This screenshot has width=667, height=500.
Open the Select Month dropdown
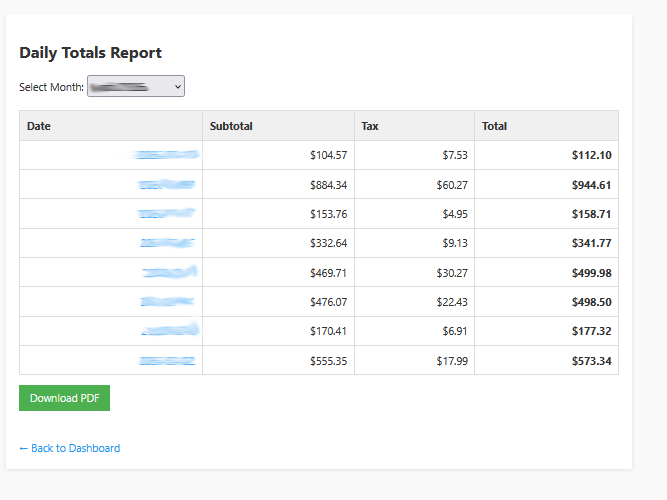coord(136,87)
